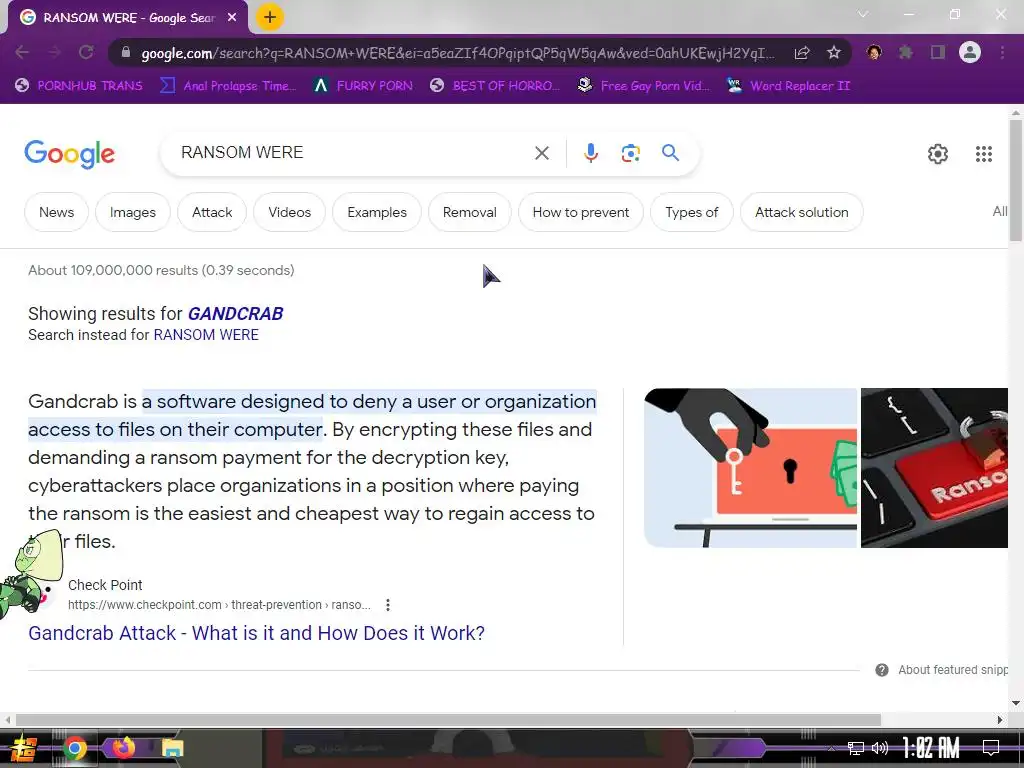Select How to prevent chip
The width and height of the screenshot is (1024, 768).
click(581, 212)
